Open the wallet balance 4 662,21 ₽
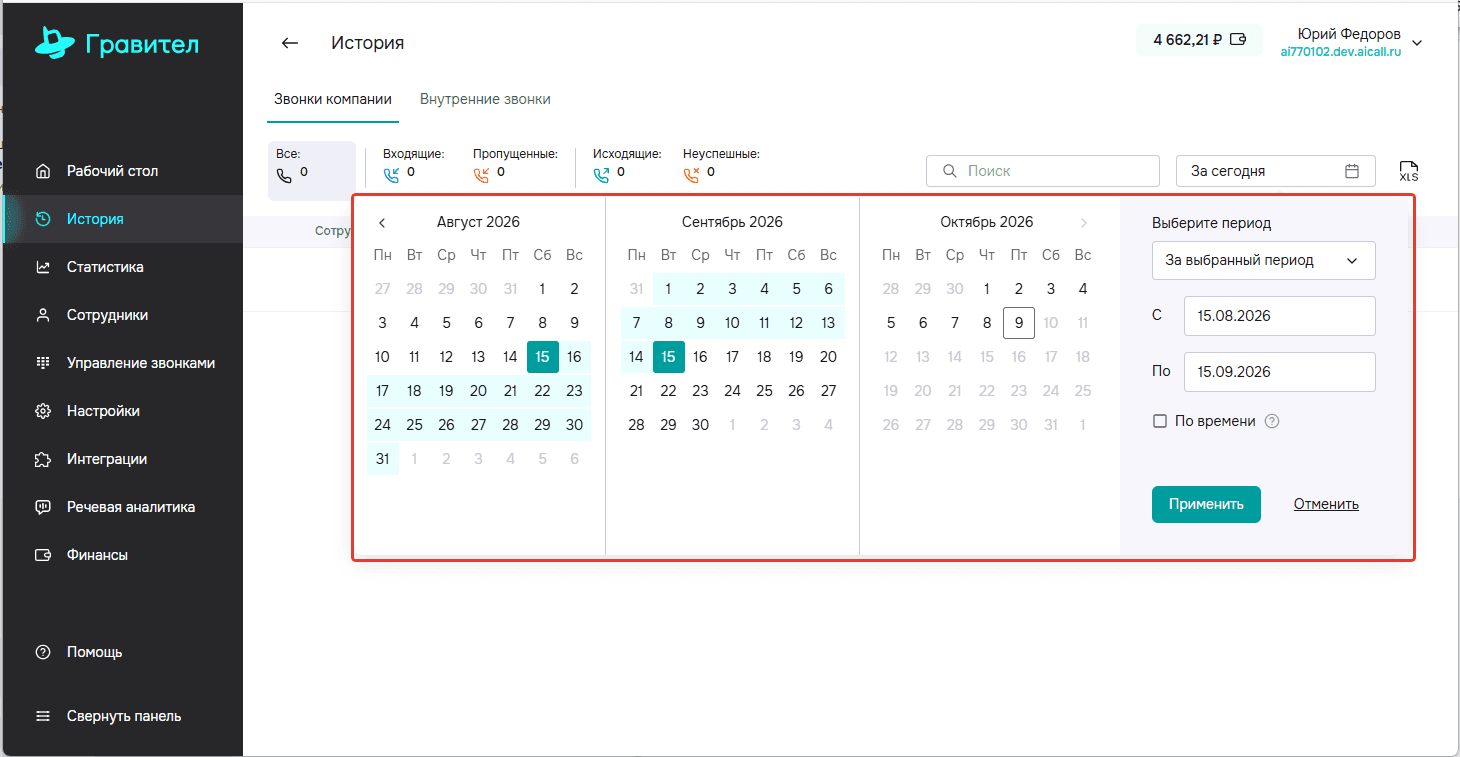1460x757 pixels. point(1199,40)
